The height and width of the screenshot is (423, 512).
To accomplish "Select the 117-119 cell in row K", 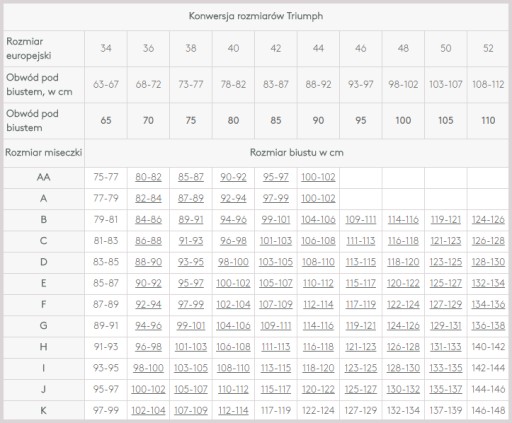I will 276,411.
